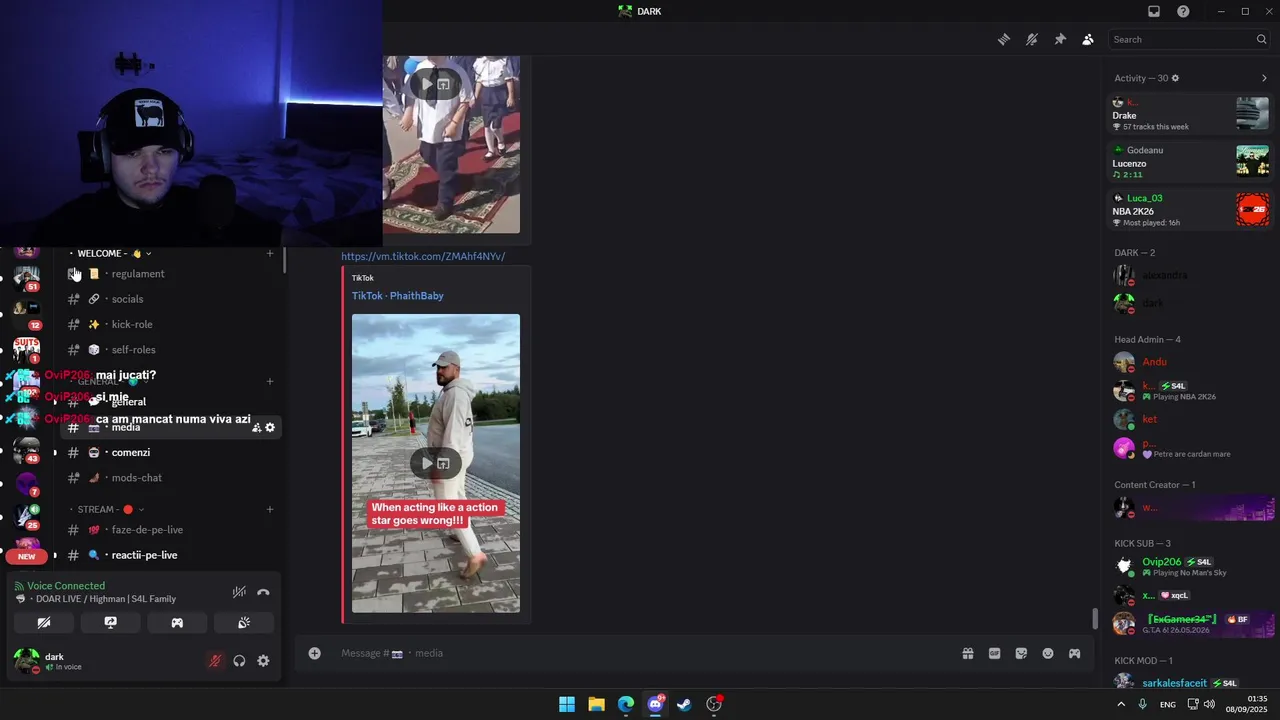1280x720 pixels.
Task: Create channel in WELCOME category
Action: click(x=270, y=253)
